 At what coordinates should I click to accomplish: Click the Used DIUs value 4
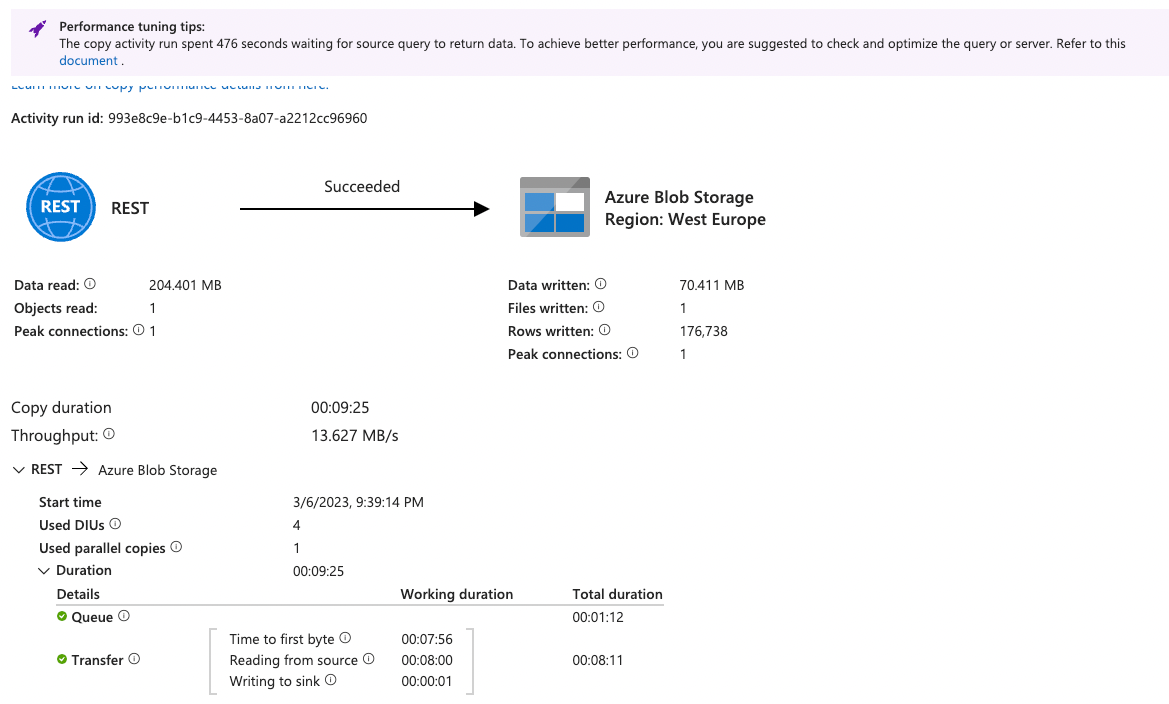(x=297, y=526)
